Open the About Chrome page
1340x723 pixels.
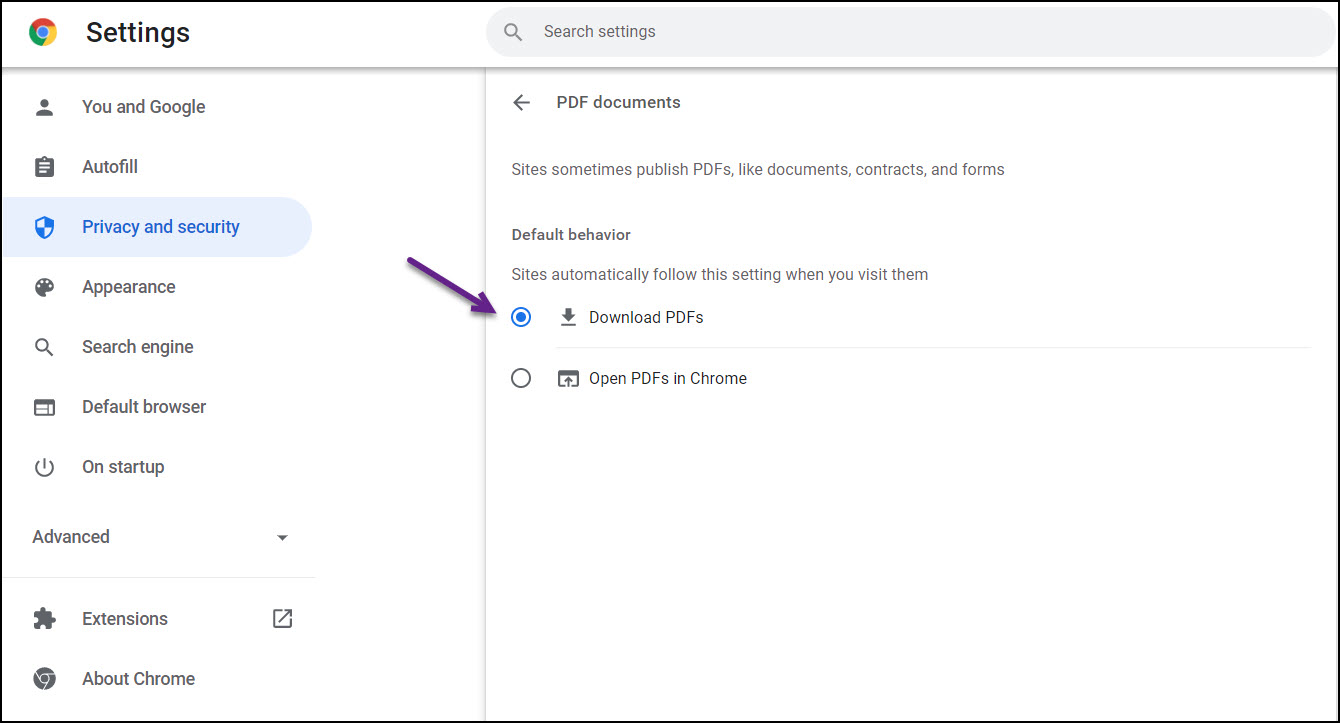157,679
